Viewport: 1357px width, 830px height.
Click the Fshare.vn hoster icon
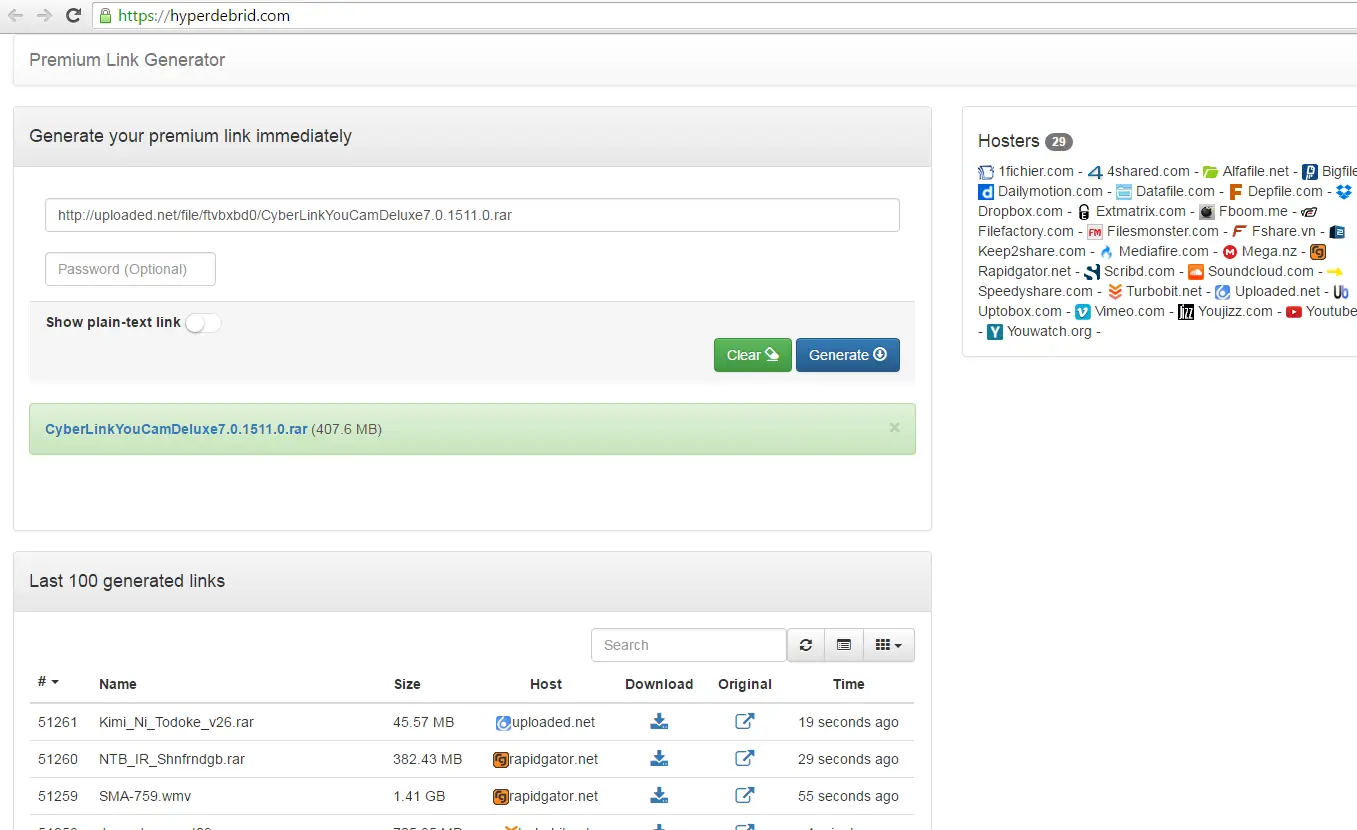tap(1240, 232)
